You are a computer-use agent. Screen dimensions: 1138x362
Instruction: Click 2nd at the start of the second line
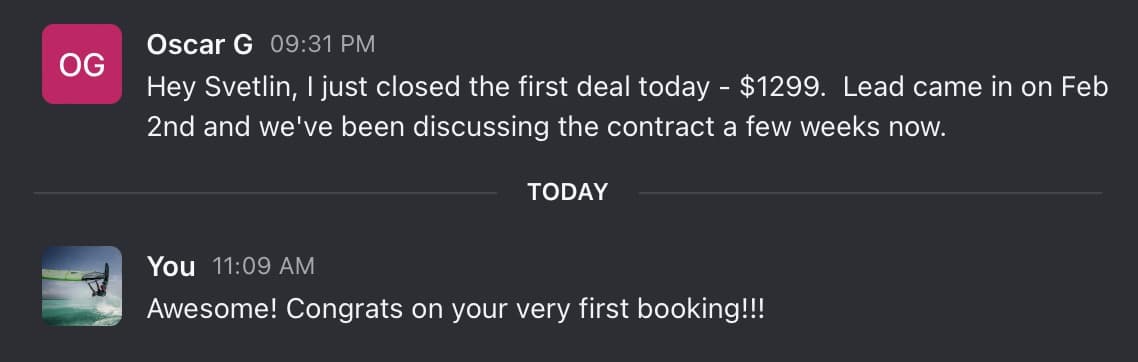point(172,128)
